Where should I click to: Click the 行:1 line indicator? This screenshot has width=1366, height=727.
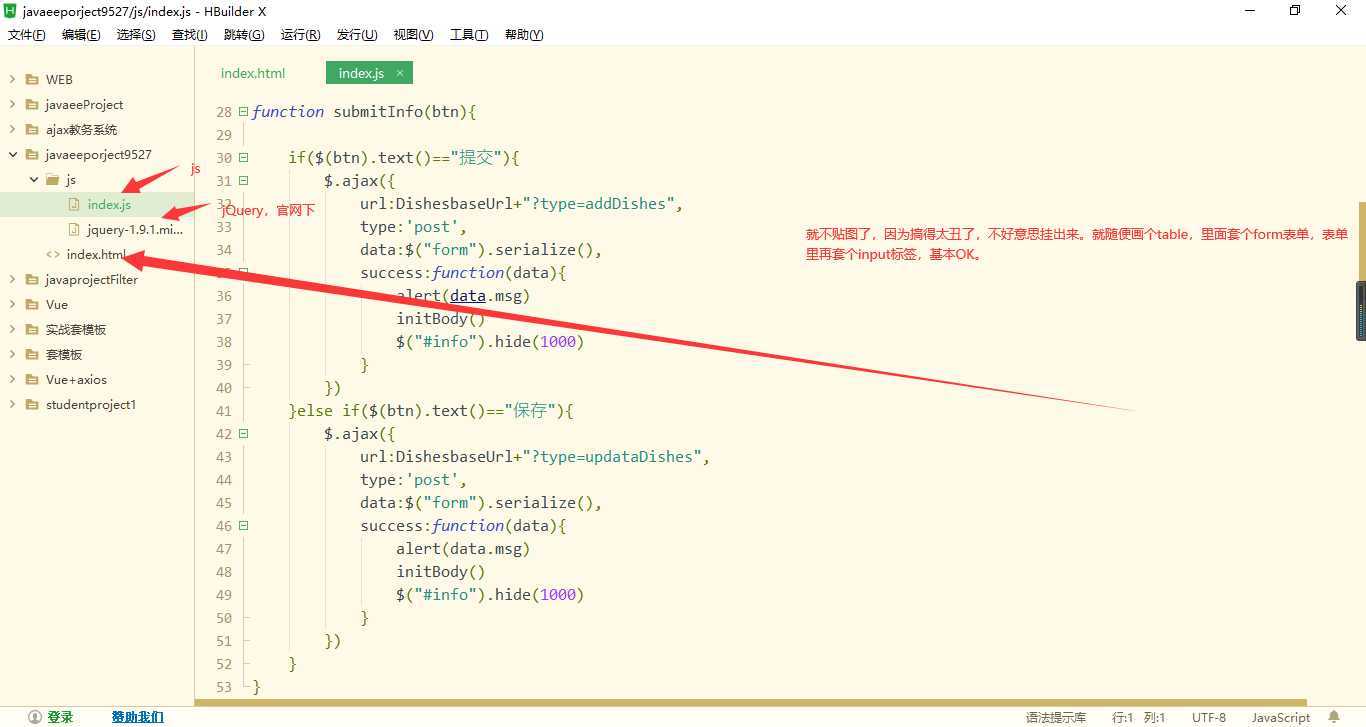pyautogui.click(x=1123, y=717)
